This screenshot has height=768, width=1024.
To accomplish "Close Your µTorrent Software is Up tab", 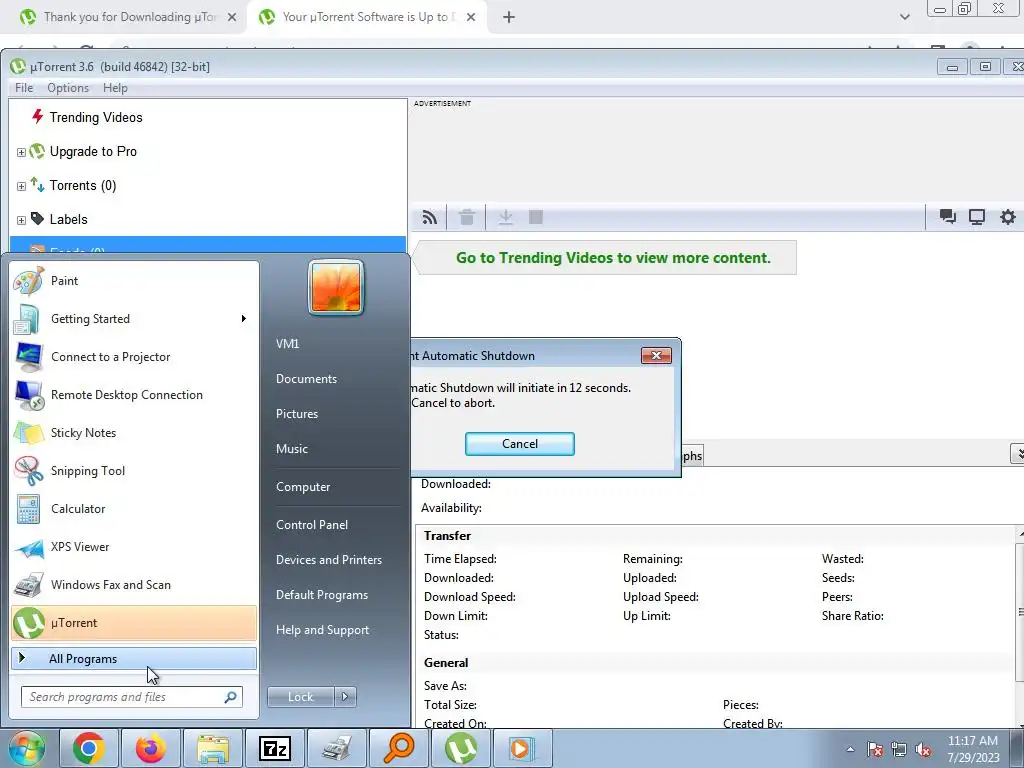I will pyautogui.click(x=471, y=18).
